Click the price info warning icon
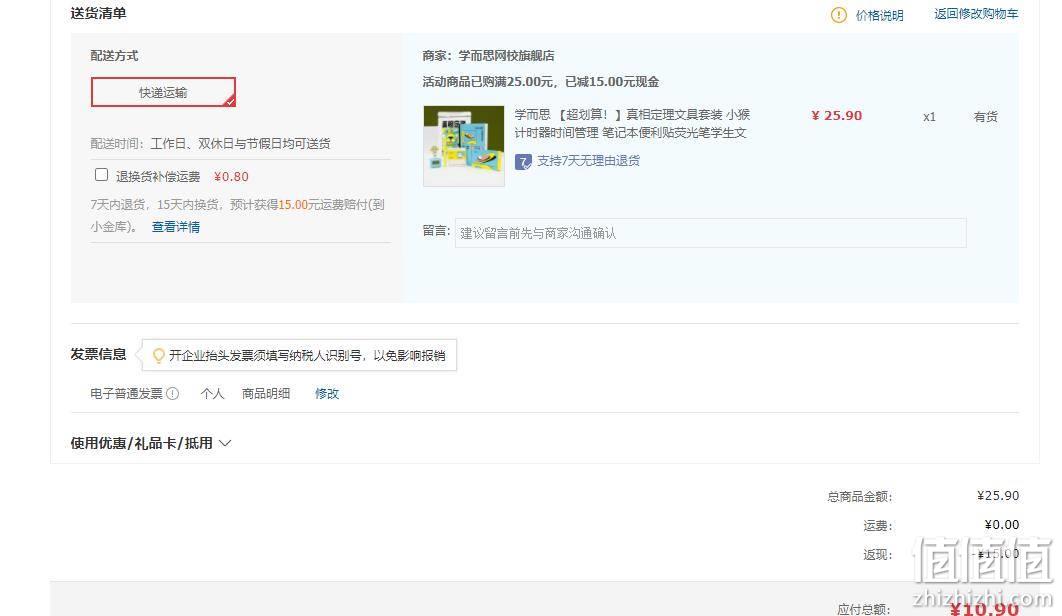The height and width of the screenshot is (616, 1062). pos(838,15)
